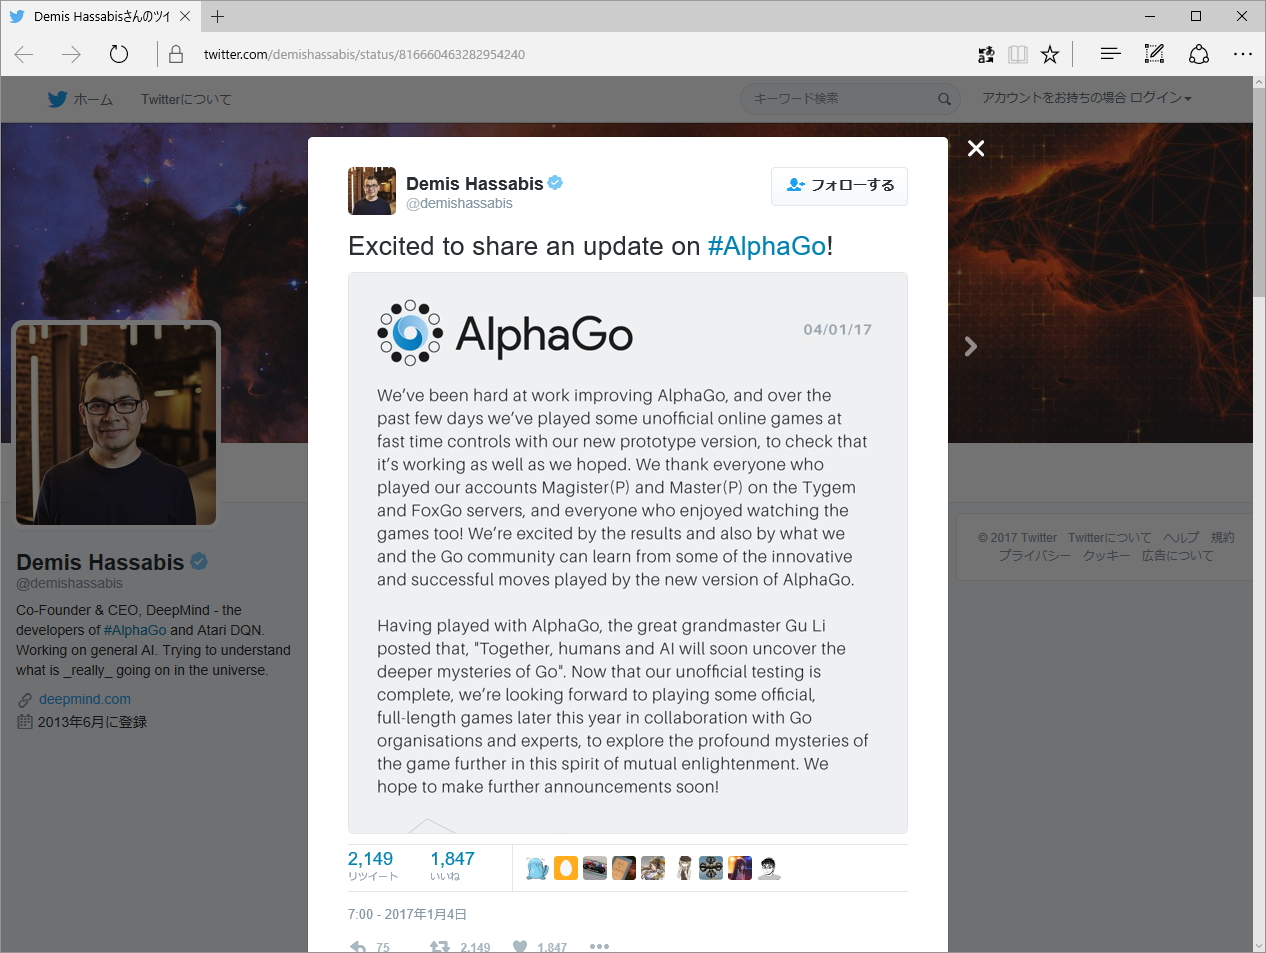Click the Twitterについて header link
The width and height of the screenshot is (1266, 953).
tap(186, 99)
